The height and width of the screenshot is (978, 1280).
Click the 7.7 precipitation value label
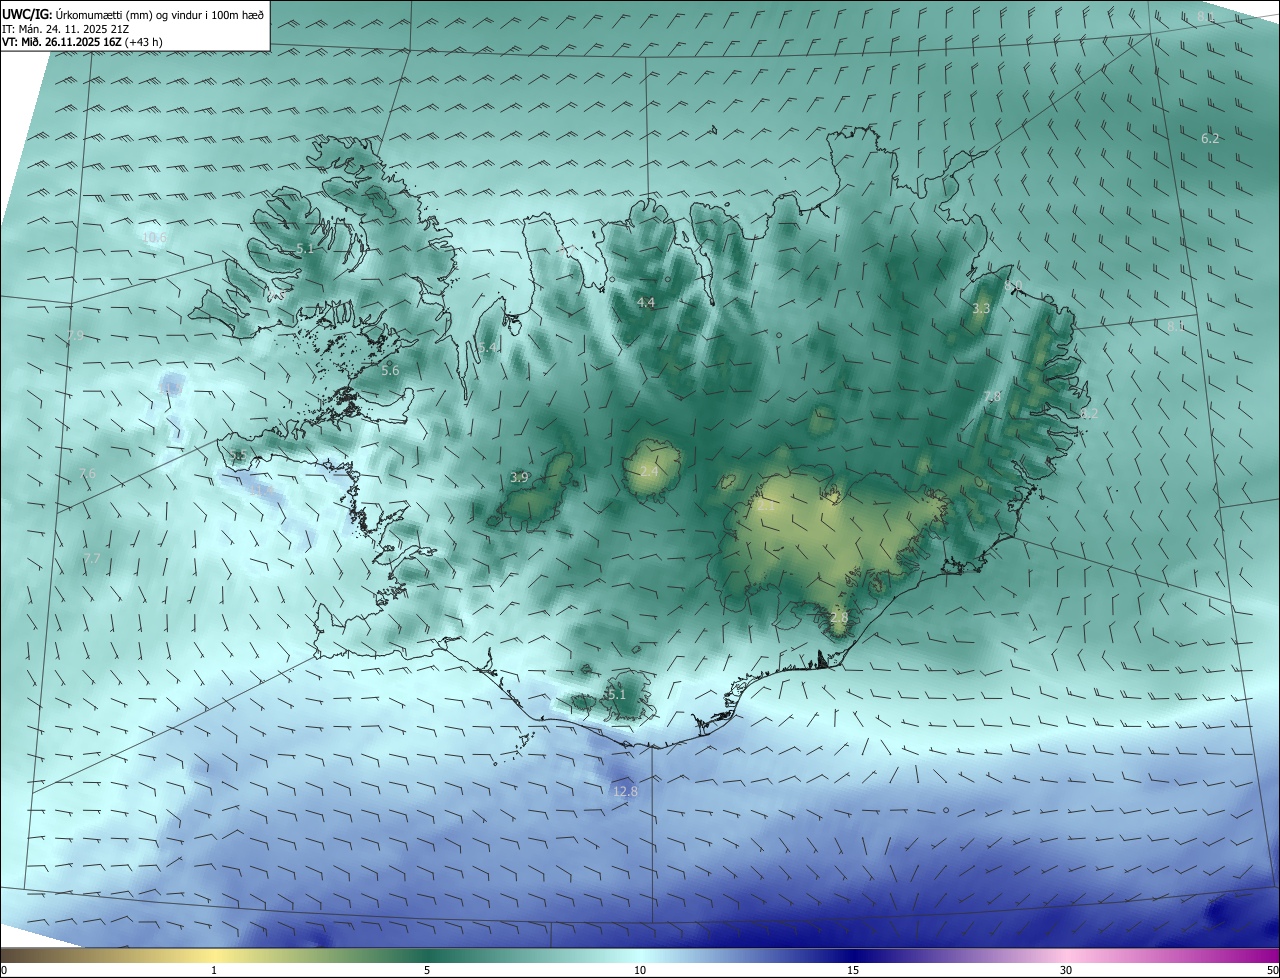click(x=91, y=558)
